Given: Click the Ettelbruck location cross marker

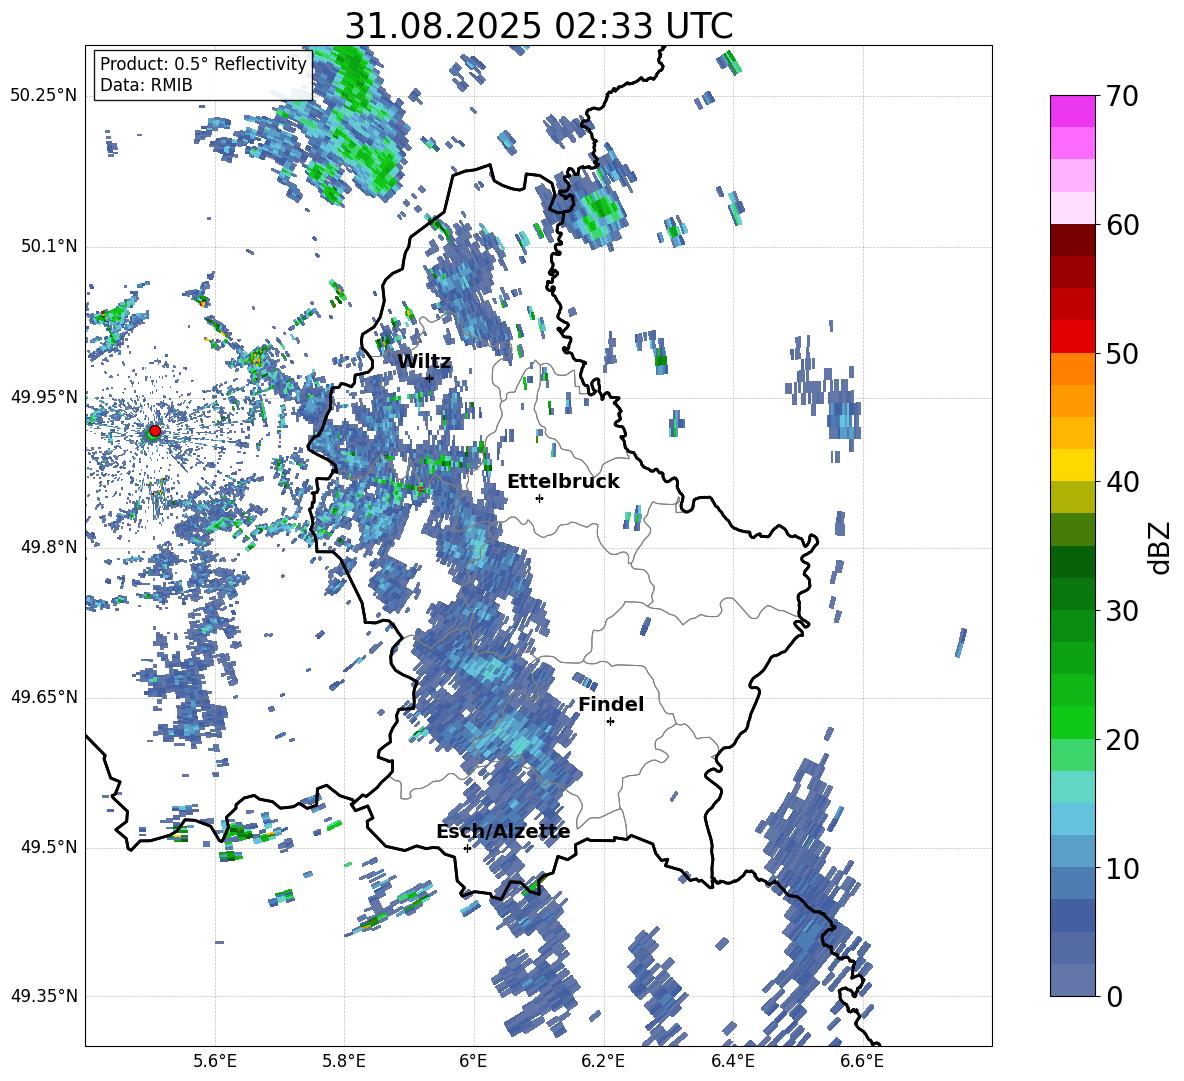Looking at the screenshot, I should [x=539, y=498].
